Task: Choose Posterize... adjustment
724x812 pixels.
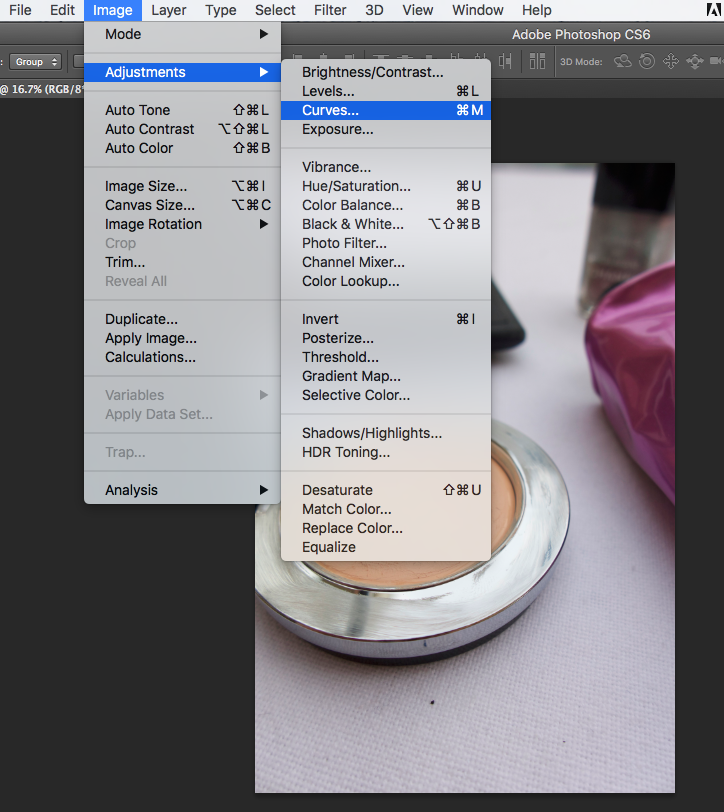Action: tap(386, 338)
